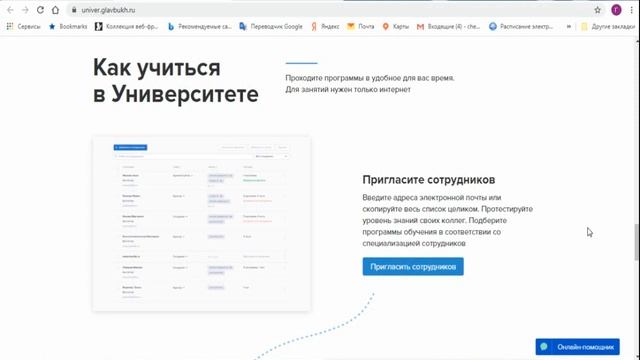Click the page vertical scrollbar thumb
The width and height of the screenshot is (640, 360).
coord(636,242)
